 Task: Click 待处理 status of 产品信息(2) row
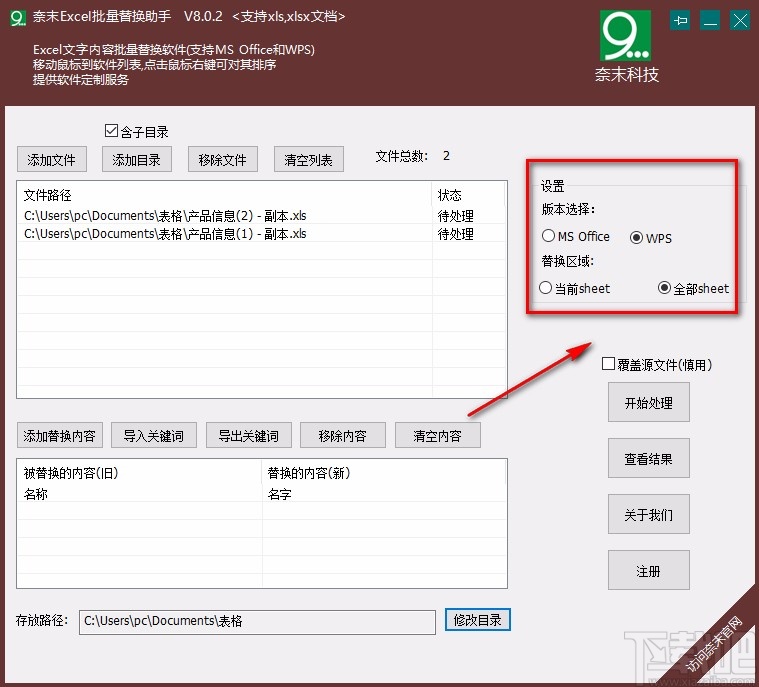pos(455,215)
